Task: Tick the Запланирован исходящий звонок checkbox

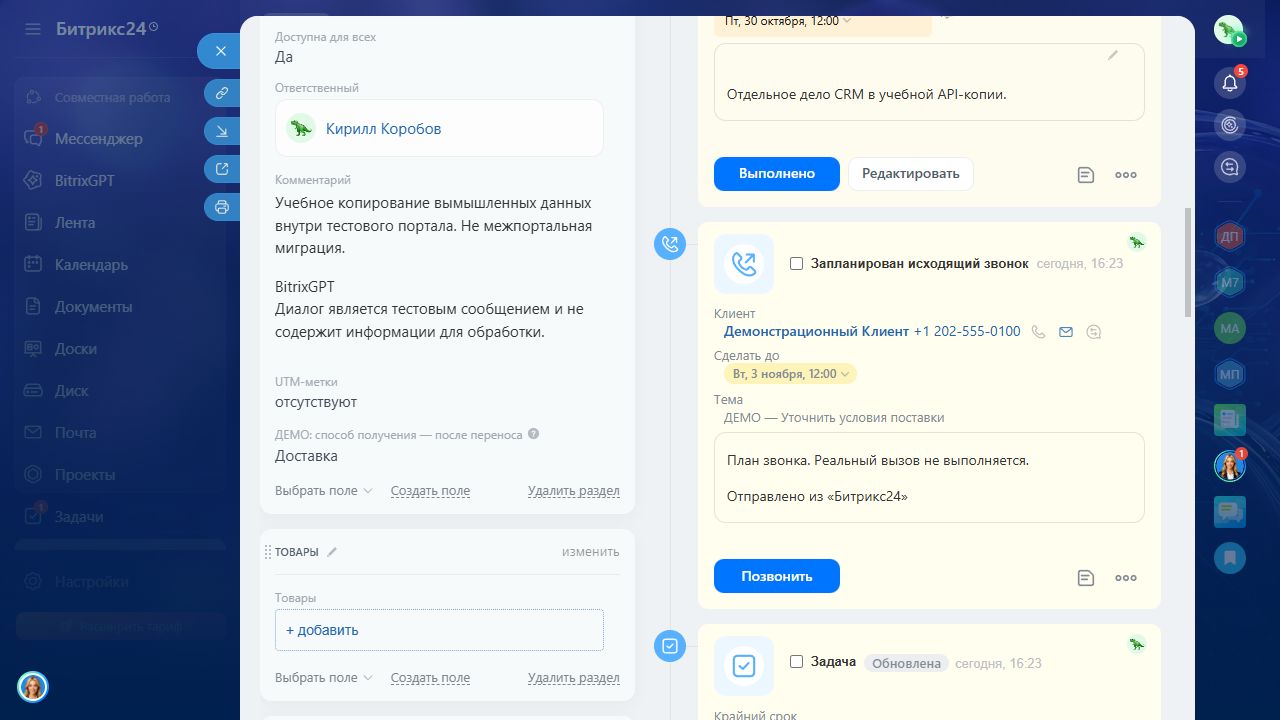Action: click(x=797, y=264)
